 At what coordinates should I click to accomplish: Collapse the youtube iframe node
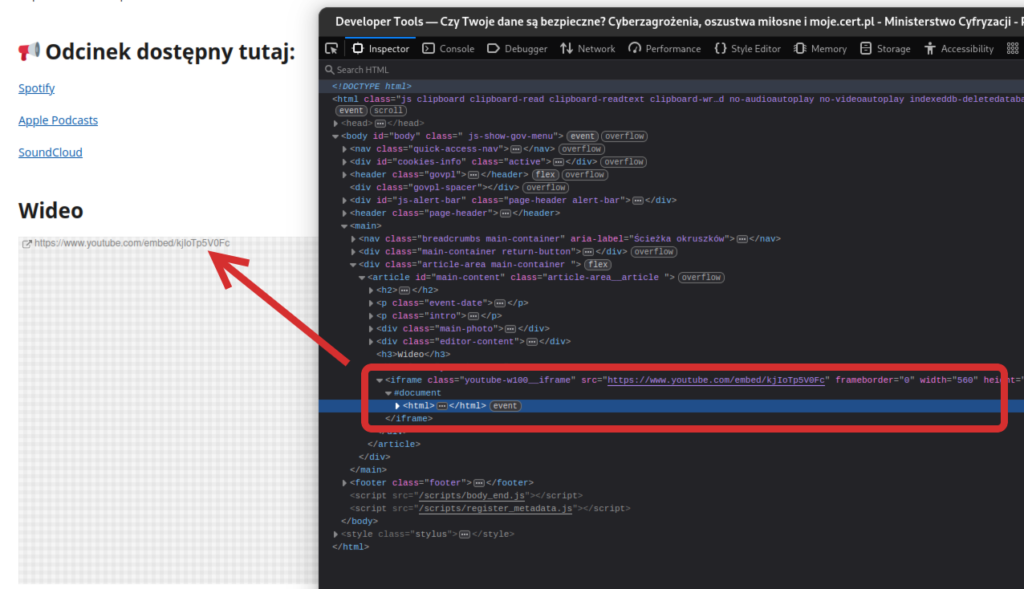tap(379, 380)
